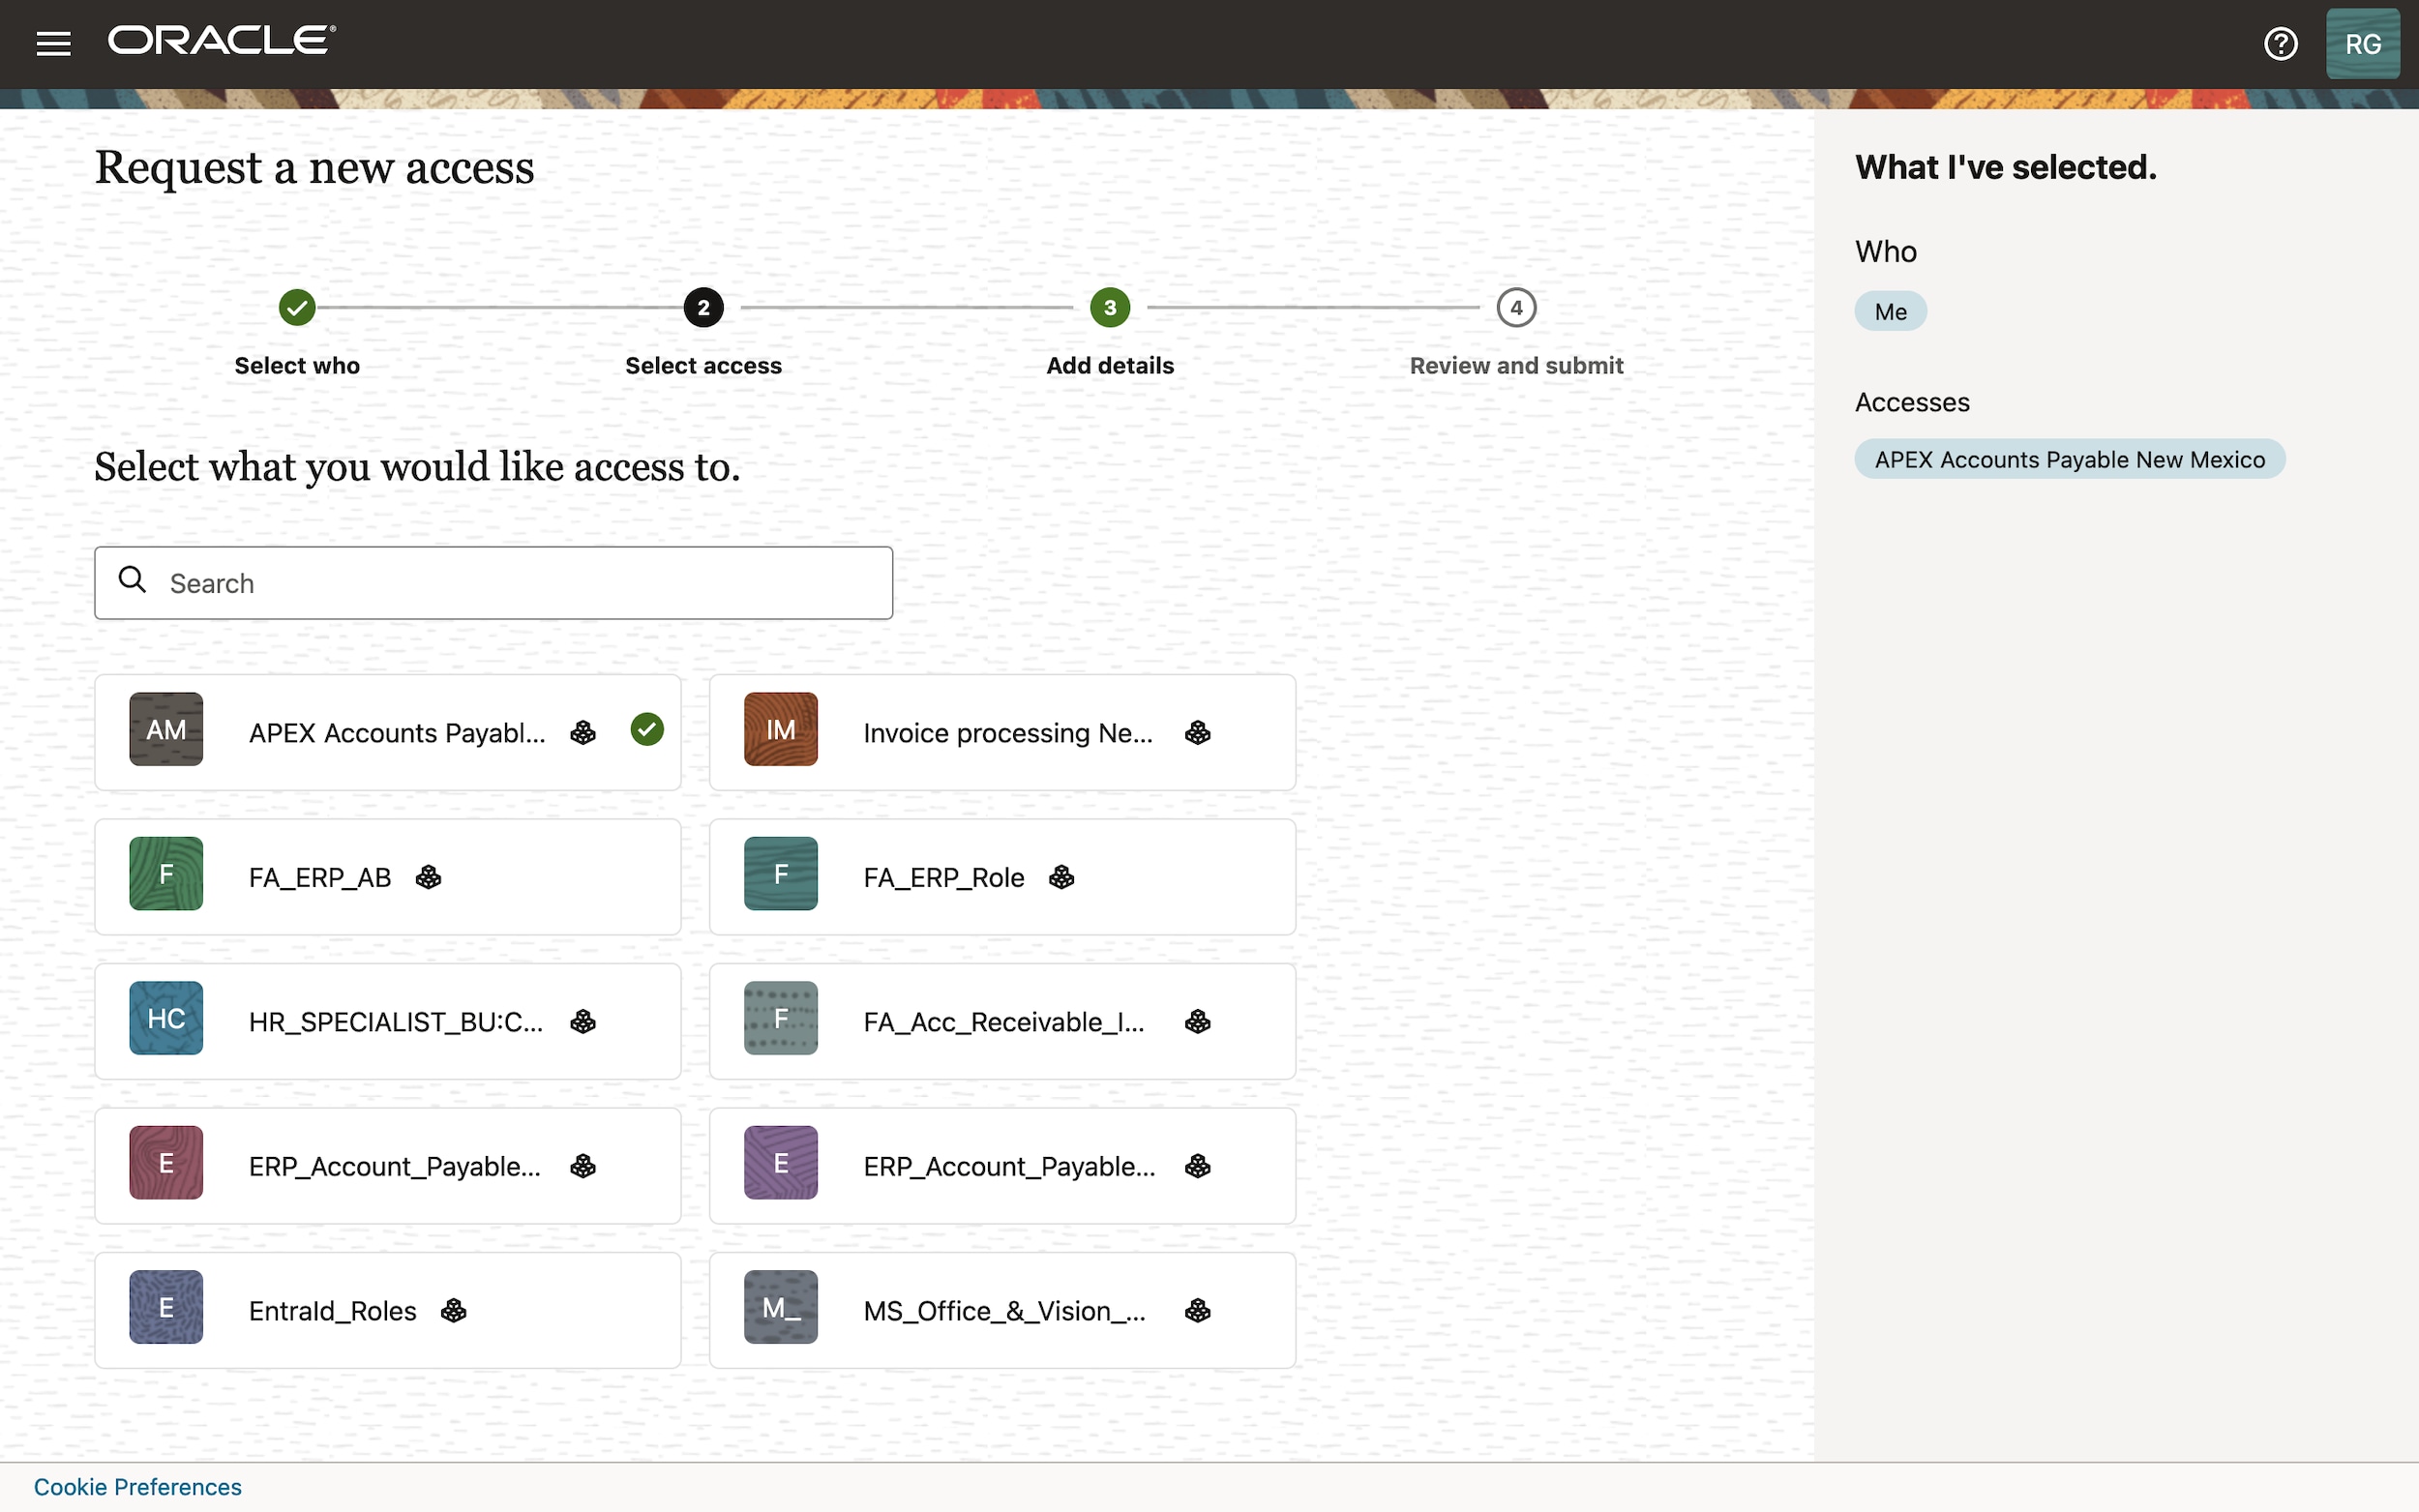Click the role icon beside FA_ERP_AB

(x=429, y=877)
